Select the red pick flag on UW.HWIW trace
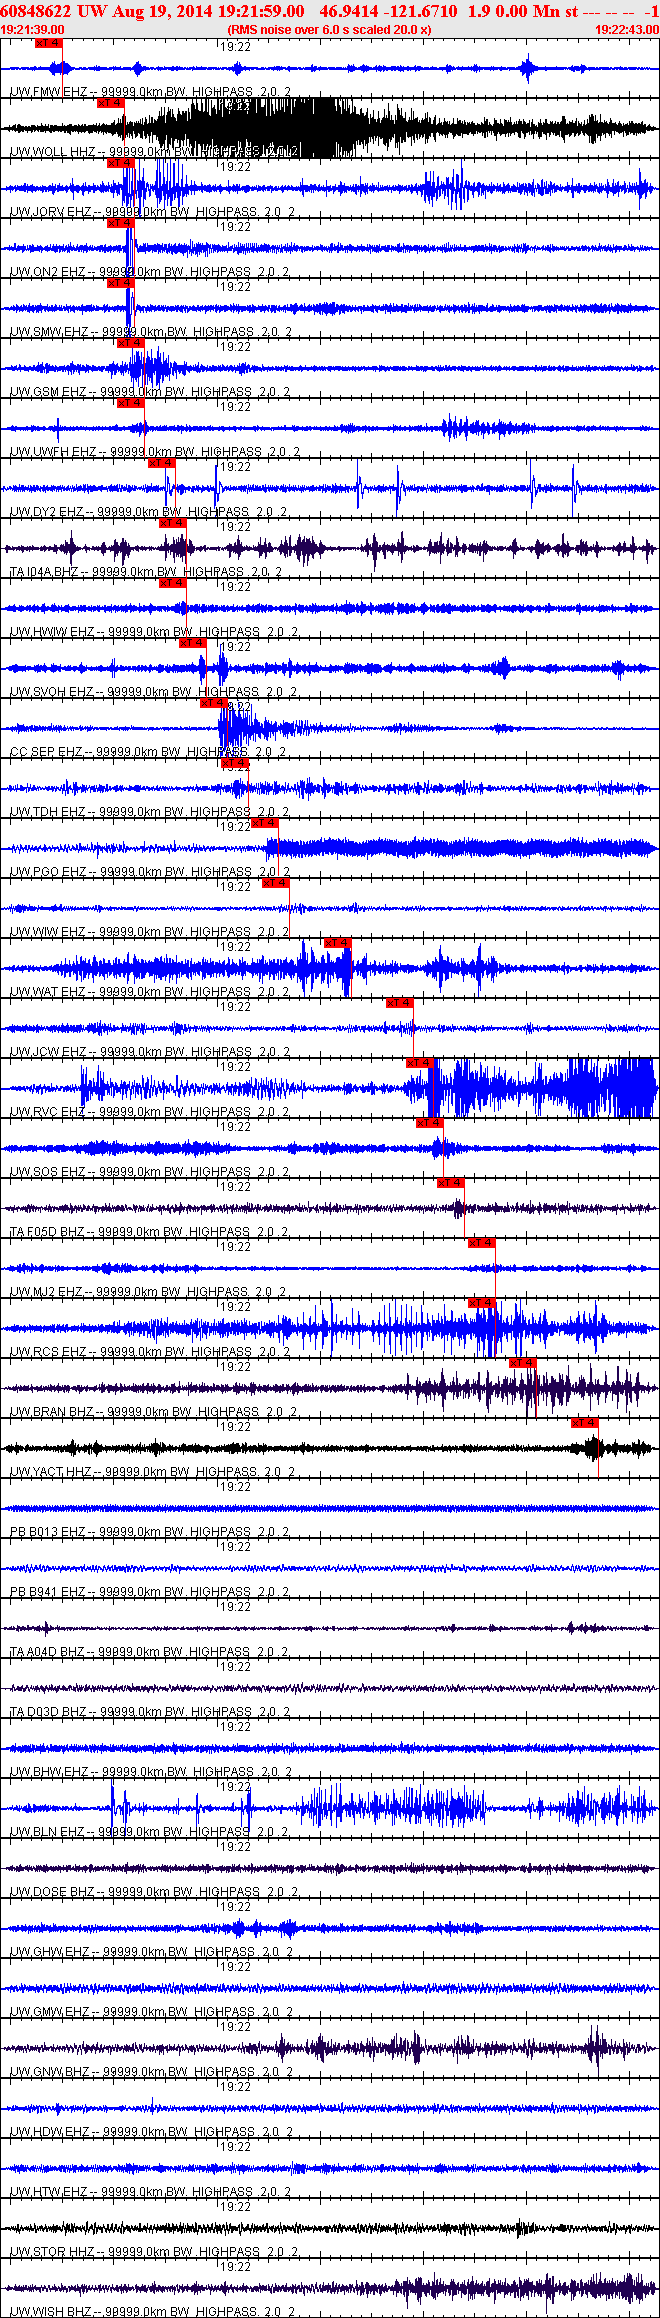 tap(173, 583)
